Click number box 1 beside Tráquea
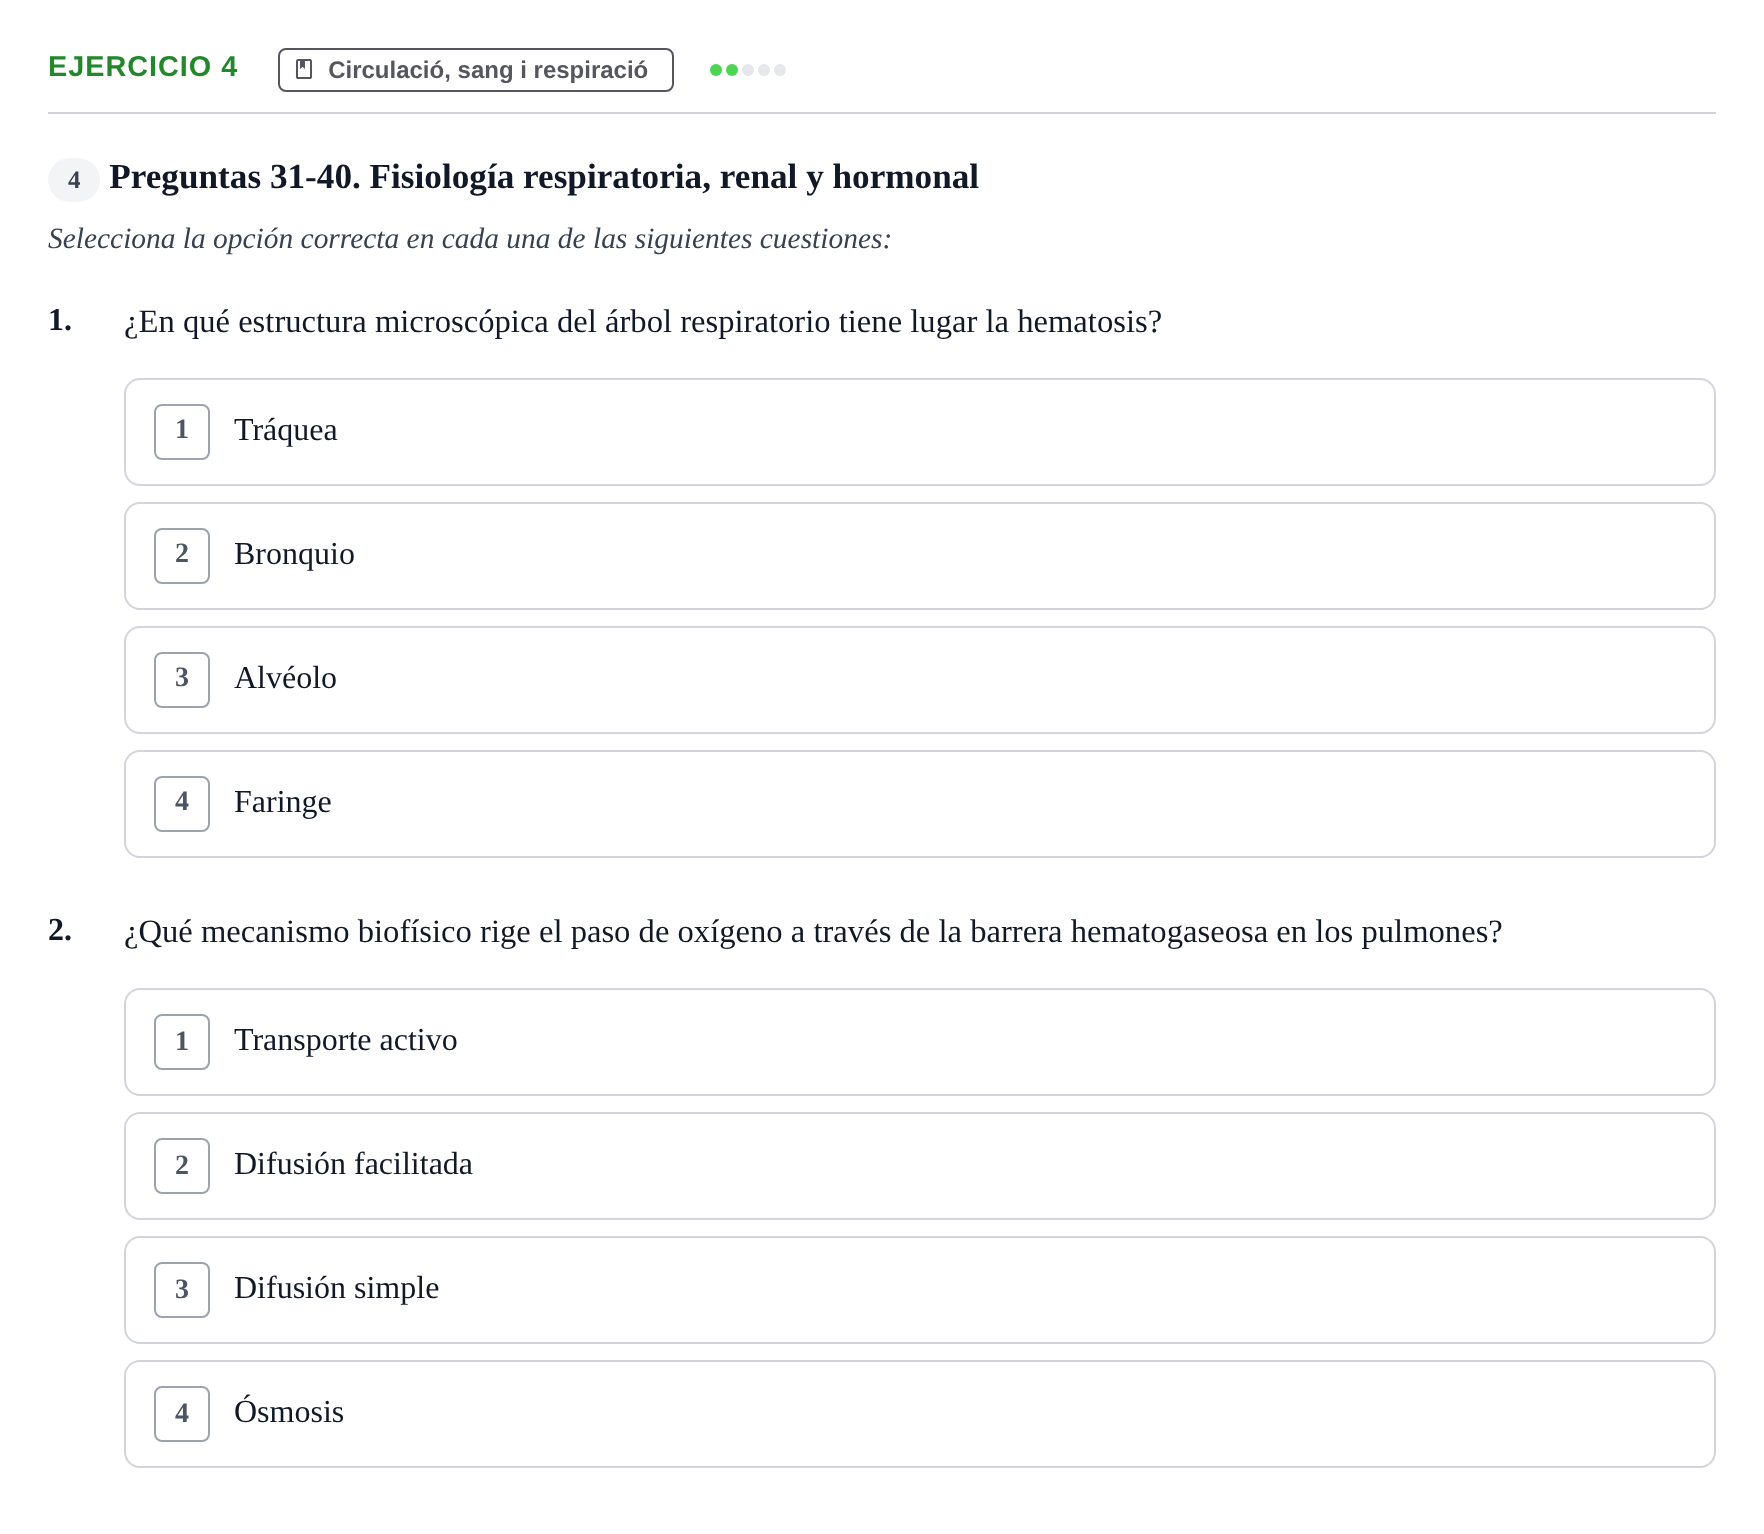The height and width of the screenshot is (1534, 1764). pos(182,432)
